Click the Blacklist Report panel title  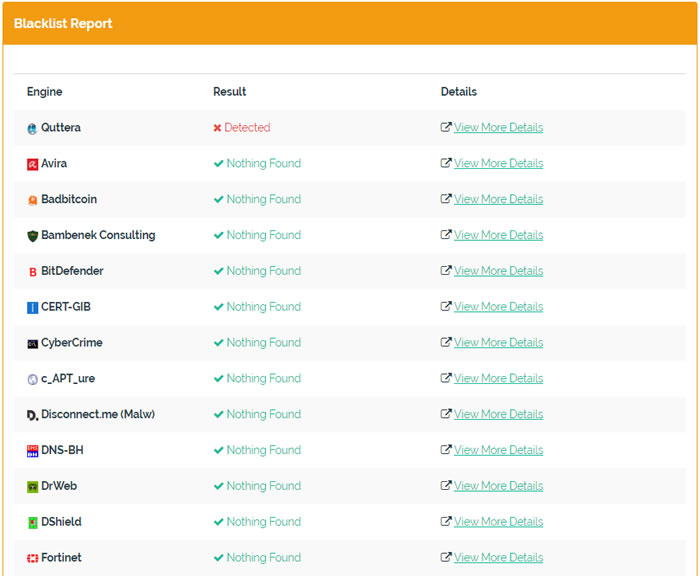coord(63,24)
